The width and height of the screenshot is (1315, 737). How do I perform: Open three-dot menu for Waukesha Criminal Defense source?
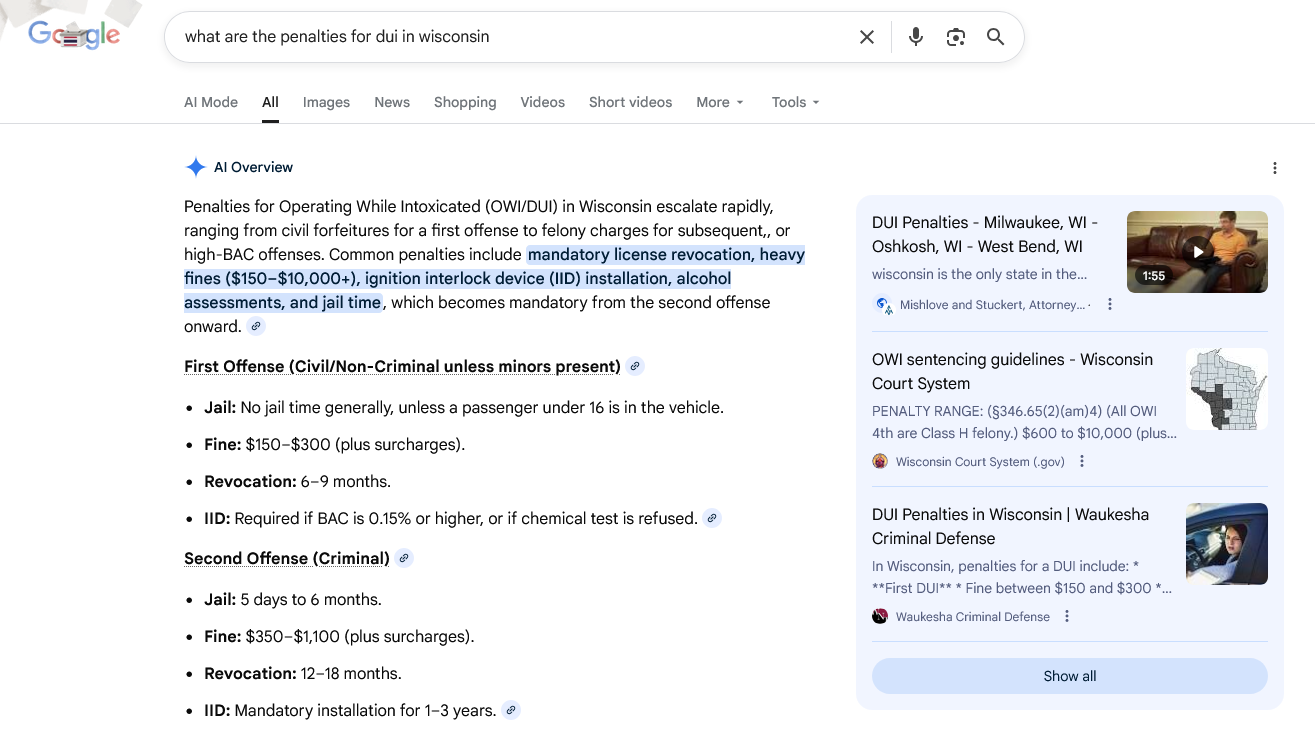1067,617
